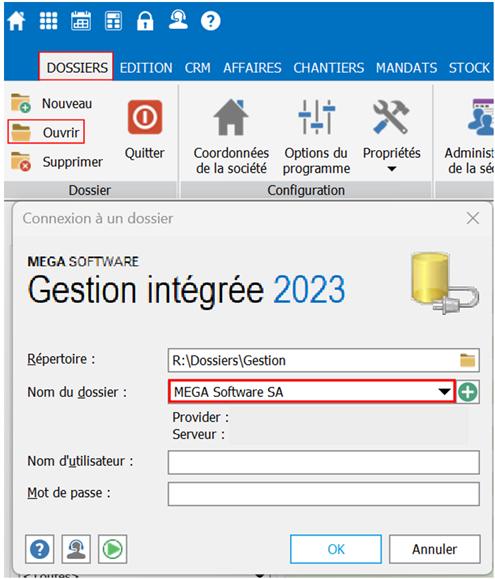
Task: Open the help question mark in top bar
Action: [x=210, y=21]
